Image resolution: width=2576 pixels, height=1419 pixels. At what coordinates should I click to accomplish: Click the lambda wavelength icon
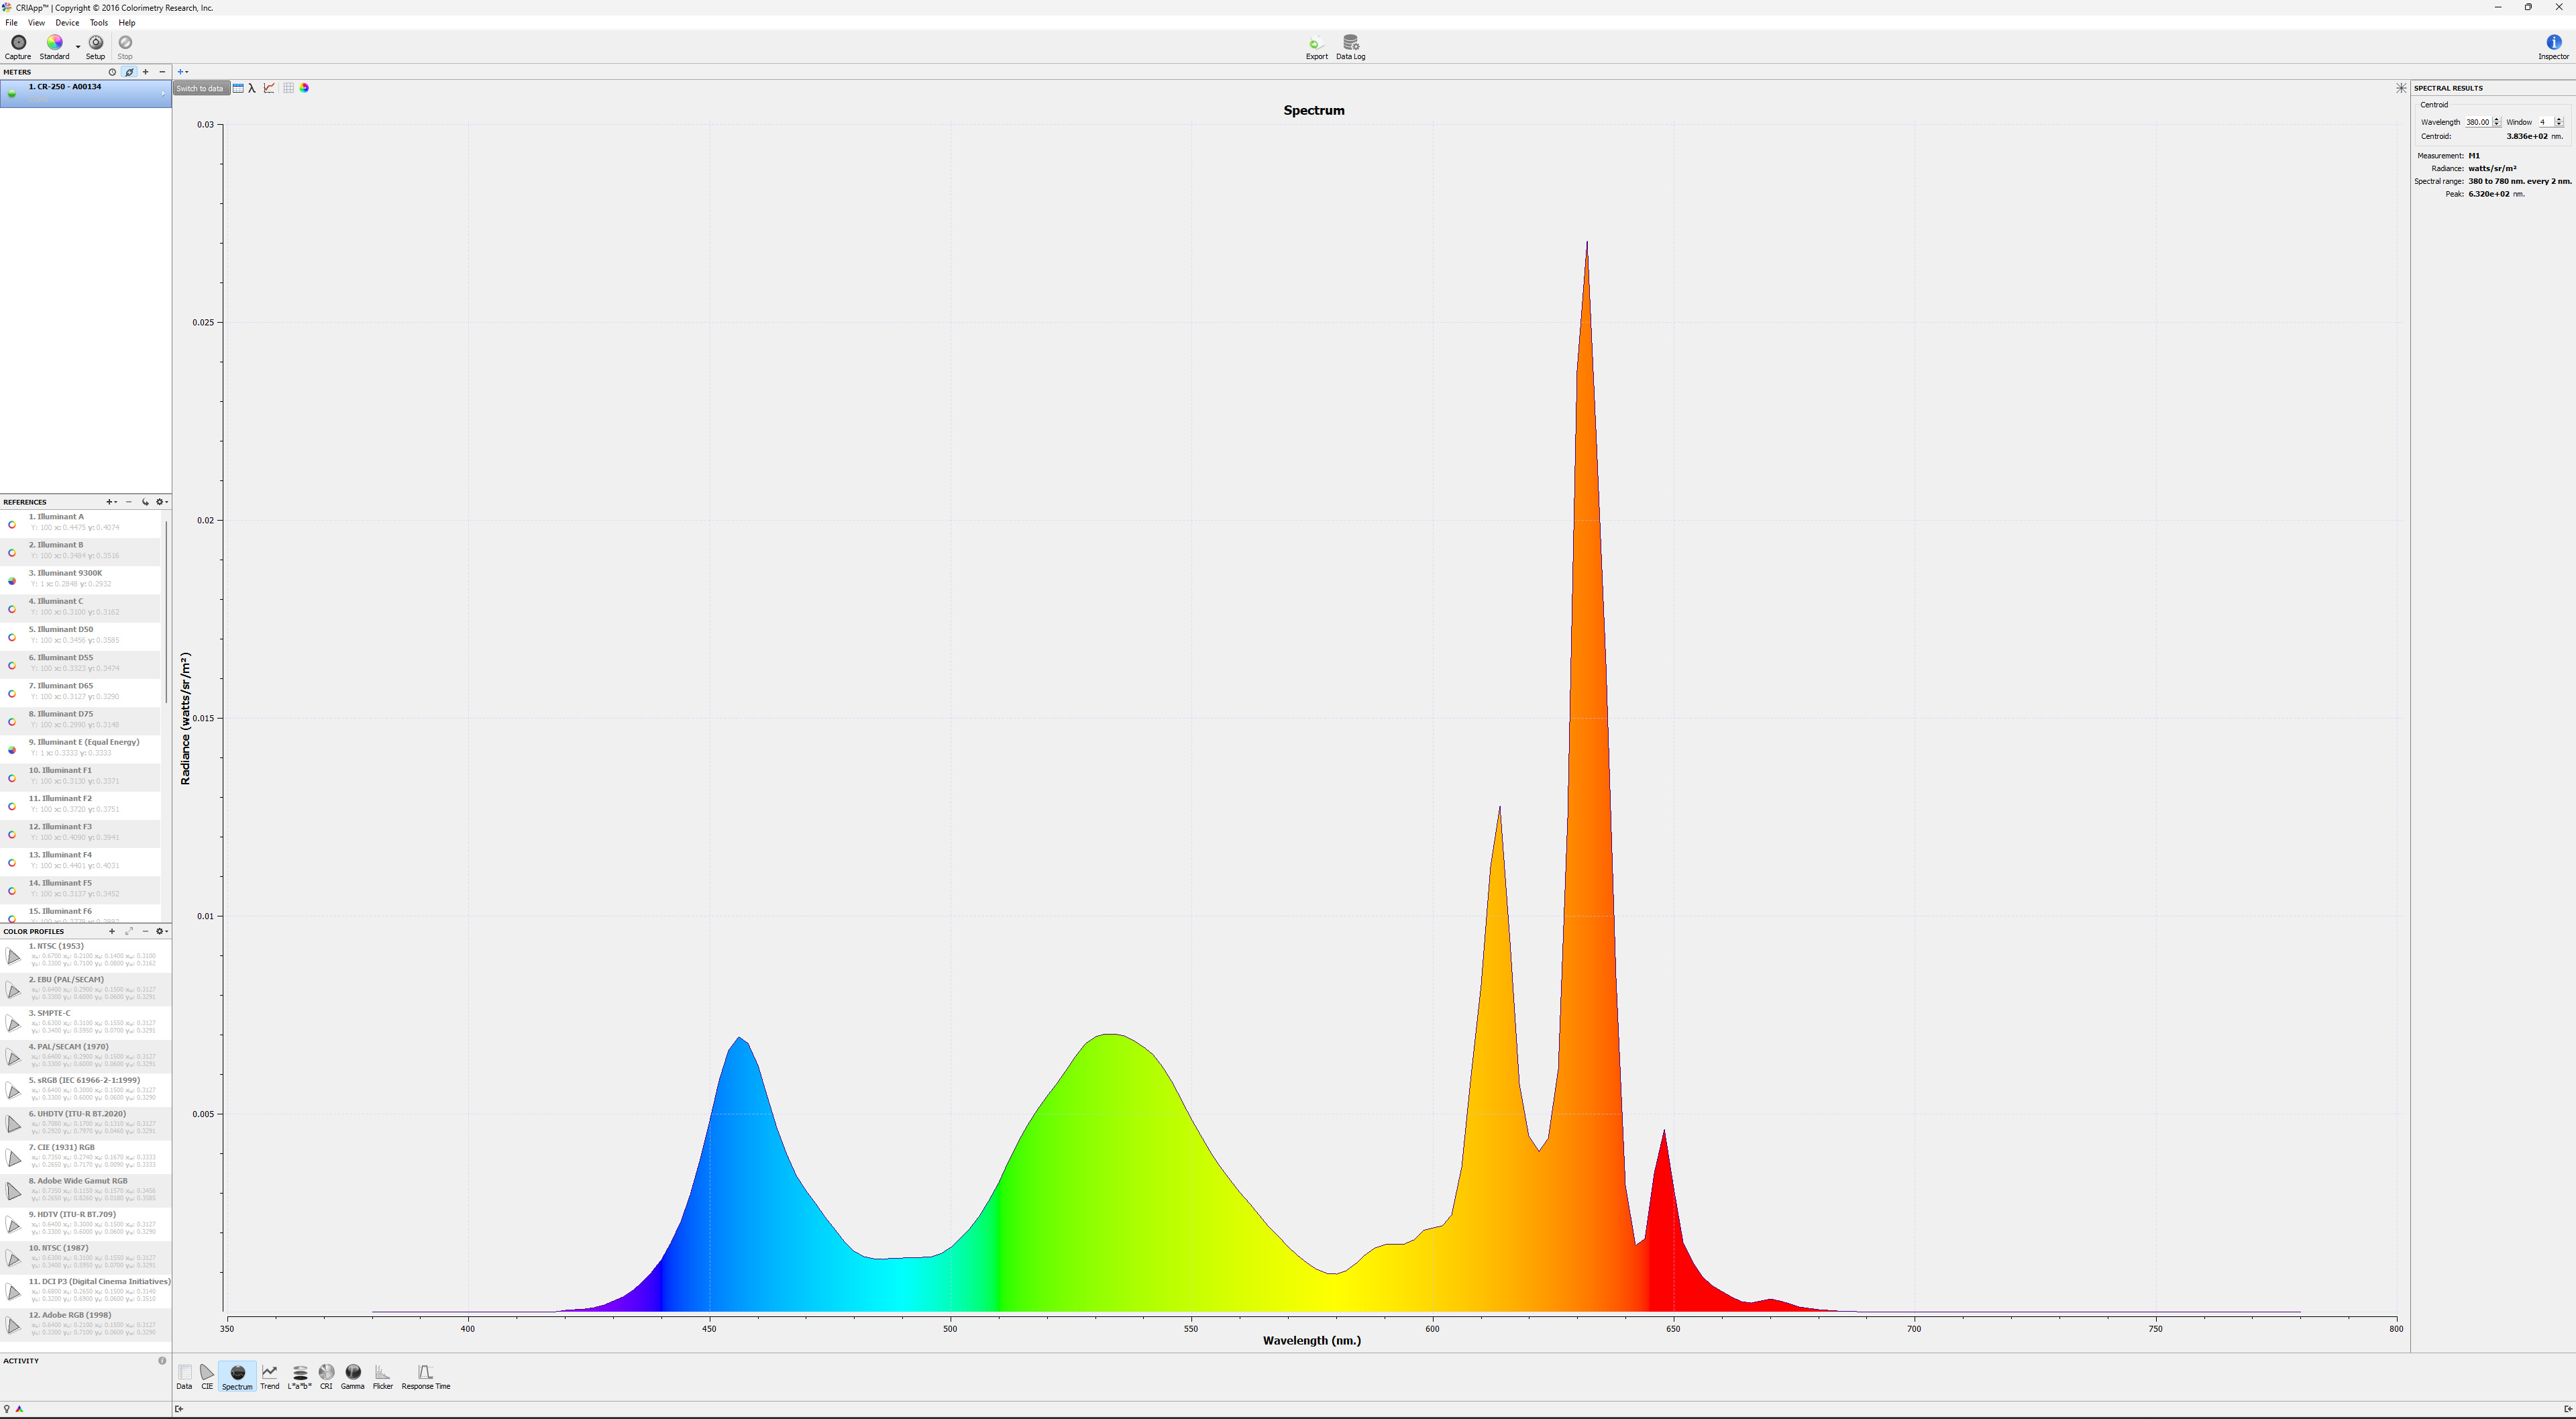[x=252, y=89]
